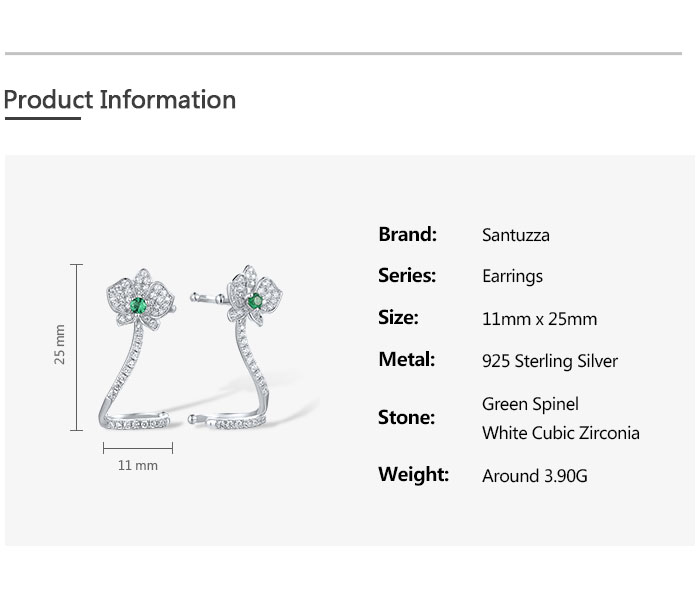The width and height of the screenshot is (700, 596).
Task: Click the green stone on right earring
Action: pos(255,300)
